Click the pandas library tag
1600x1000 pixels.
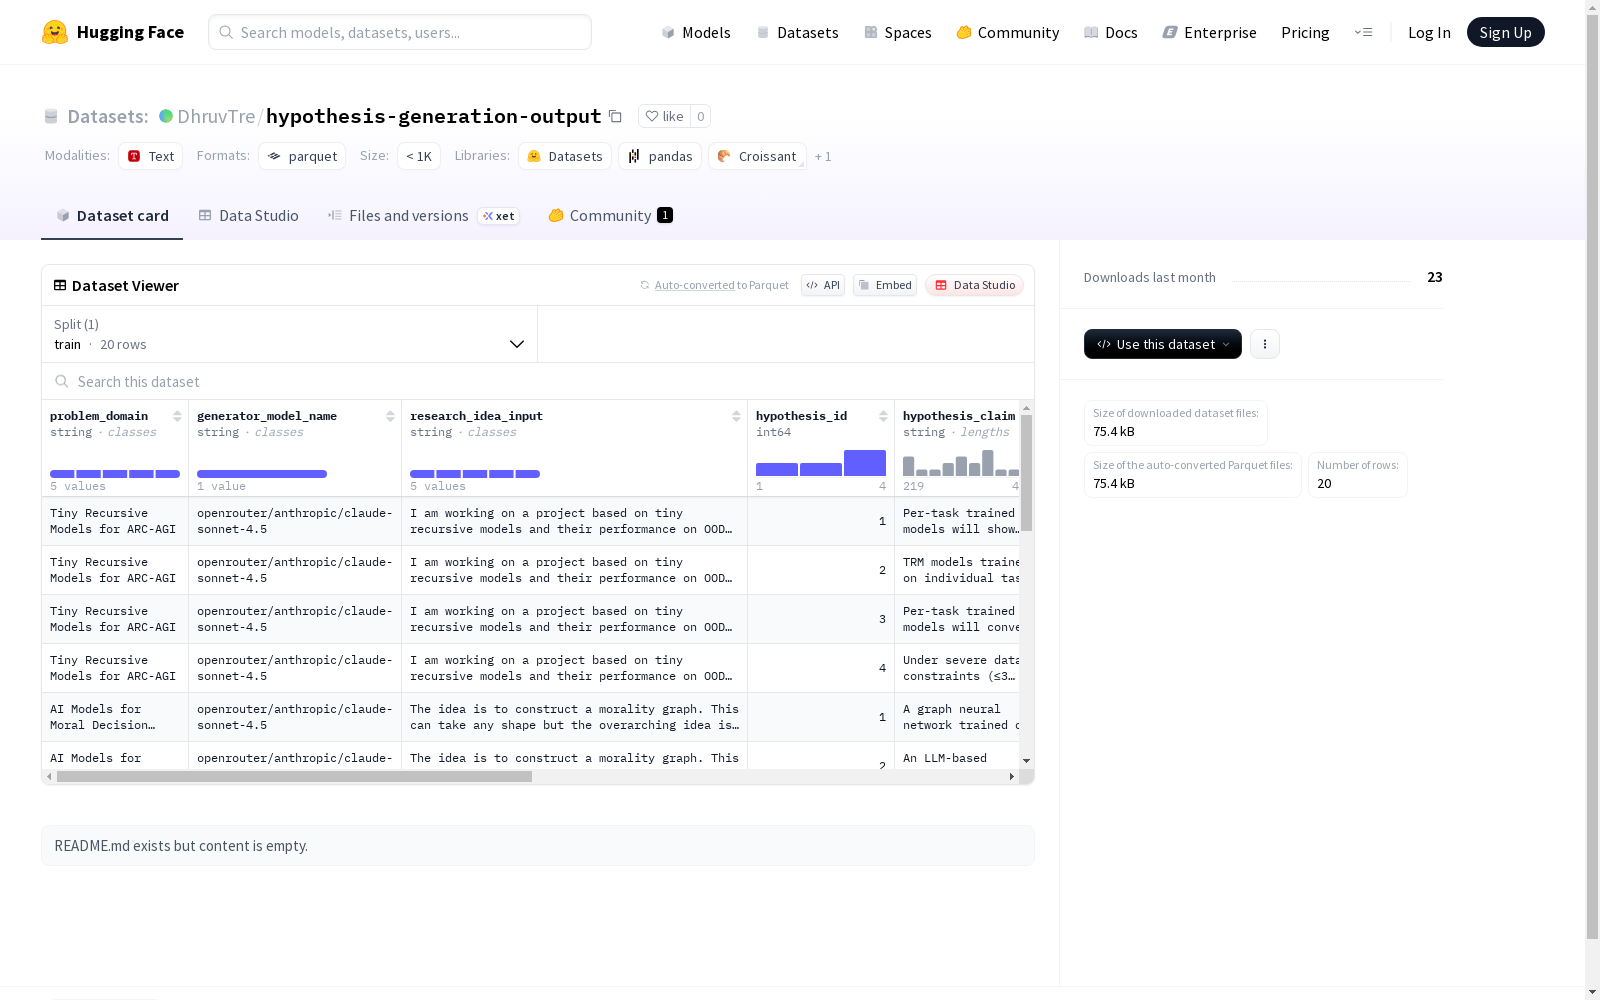pos(660,156)
